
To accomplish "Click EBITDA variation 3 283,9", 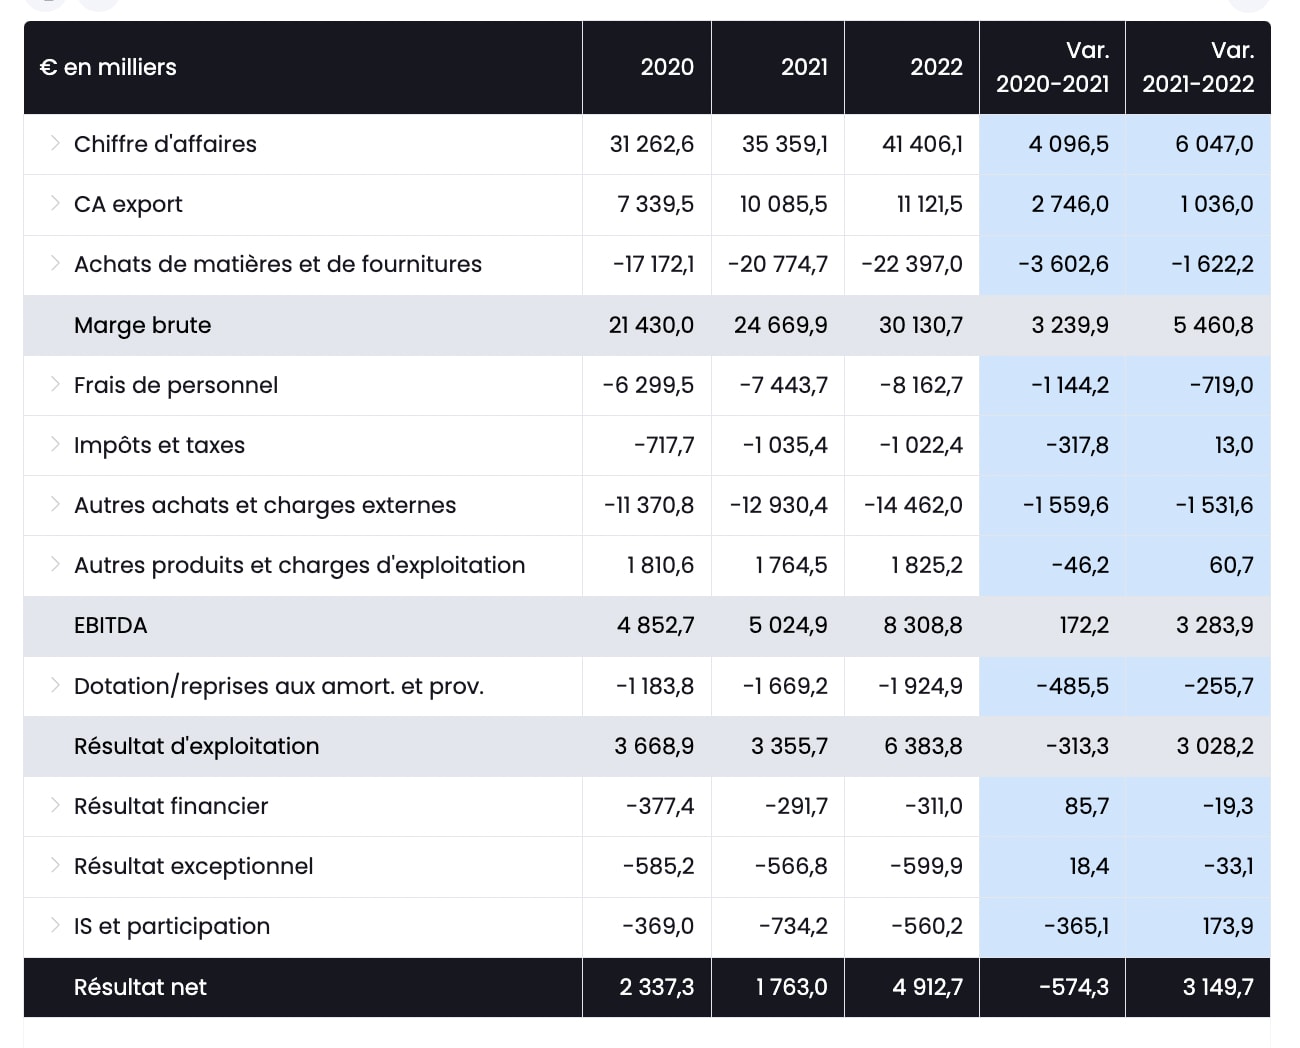I will pos(1214,625).
